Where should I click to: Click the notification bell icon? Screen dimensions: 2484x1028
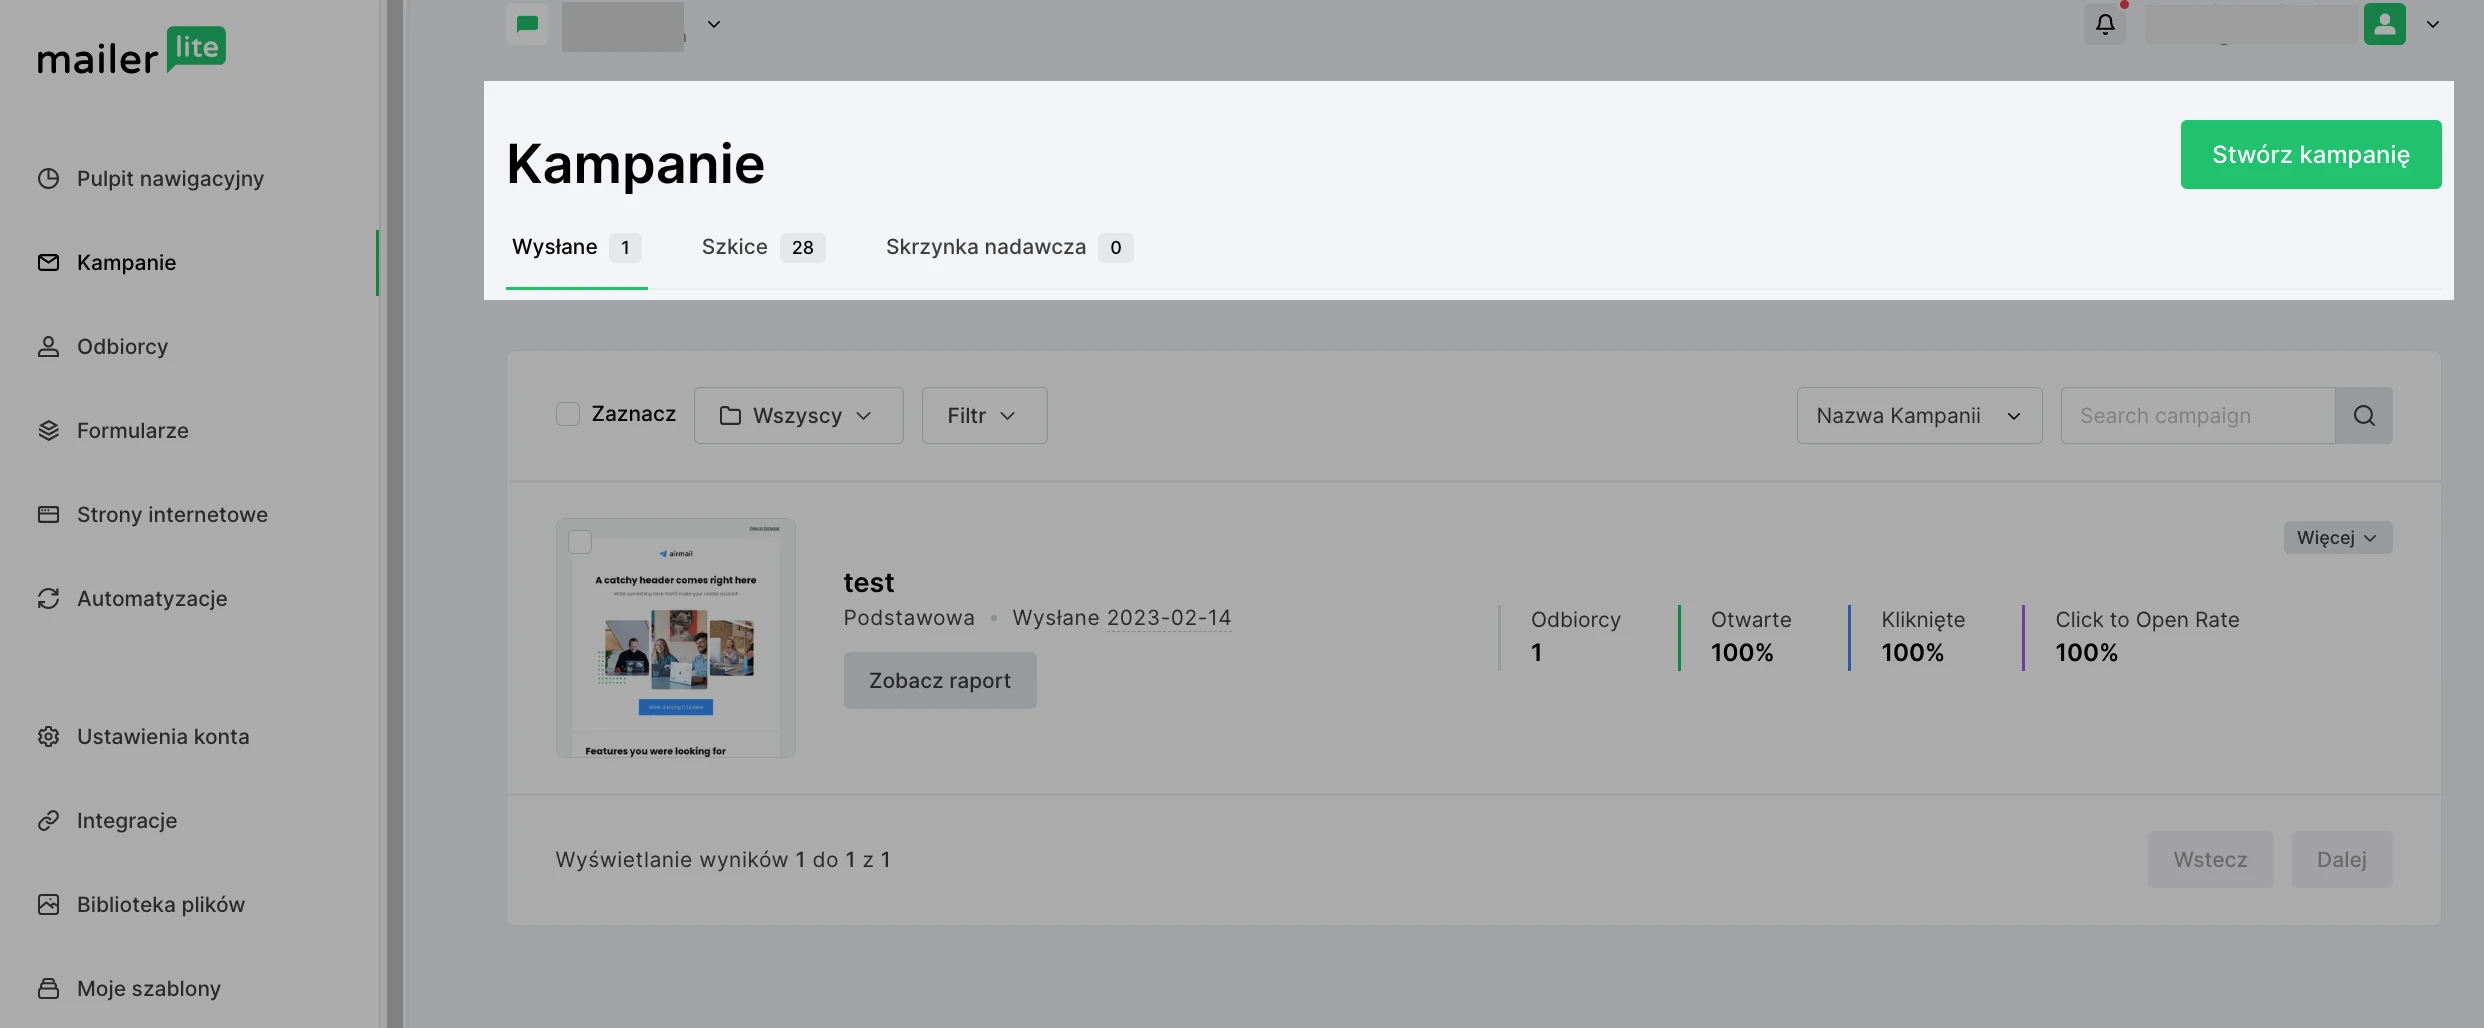point(2105,24)
